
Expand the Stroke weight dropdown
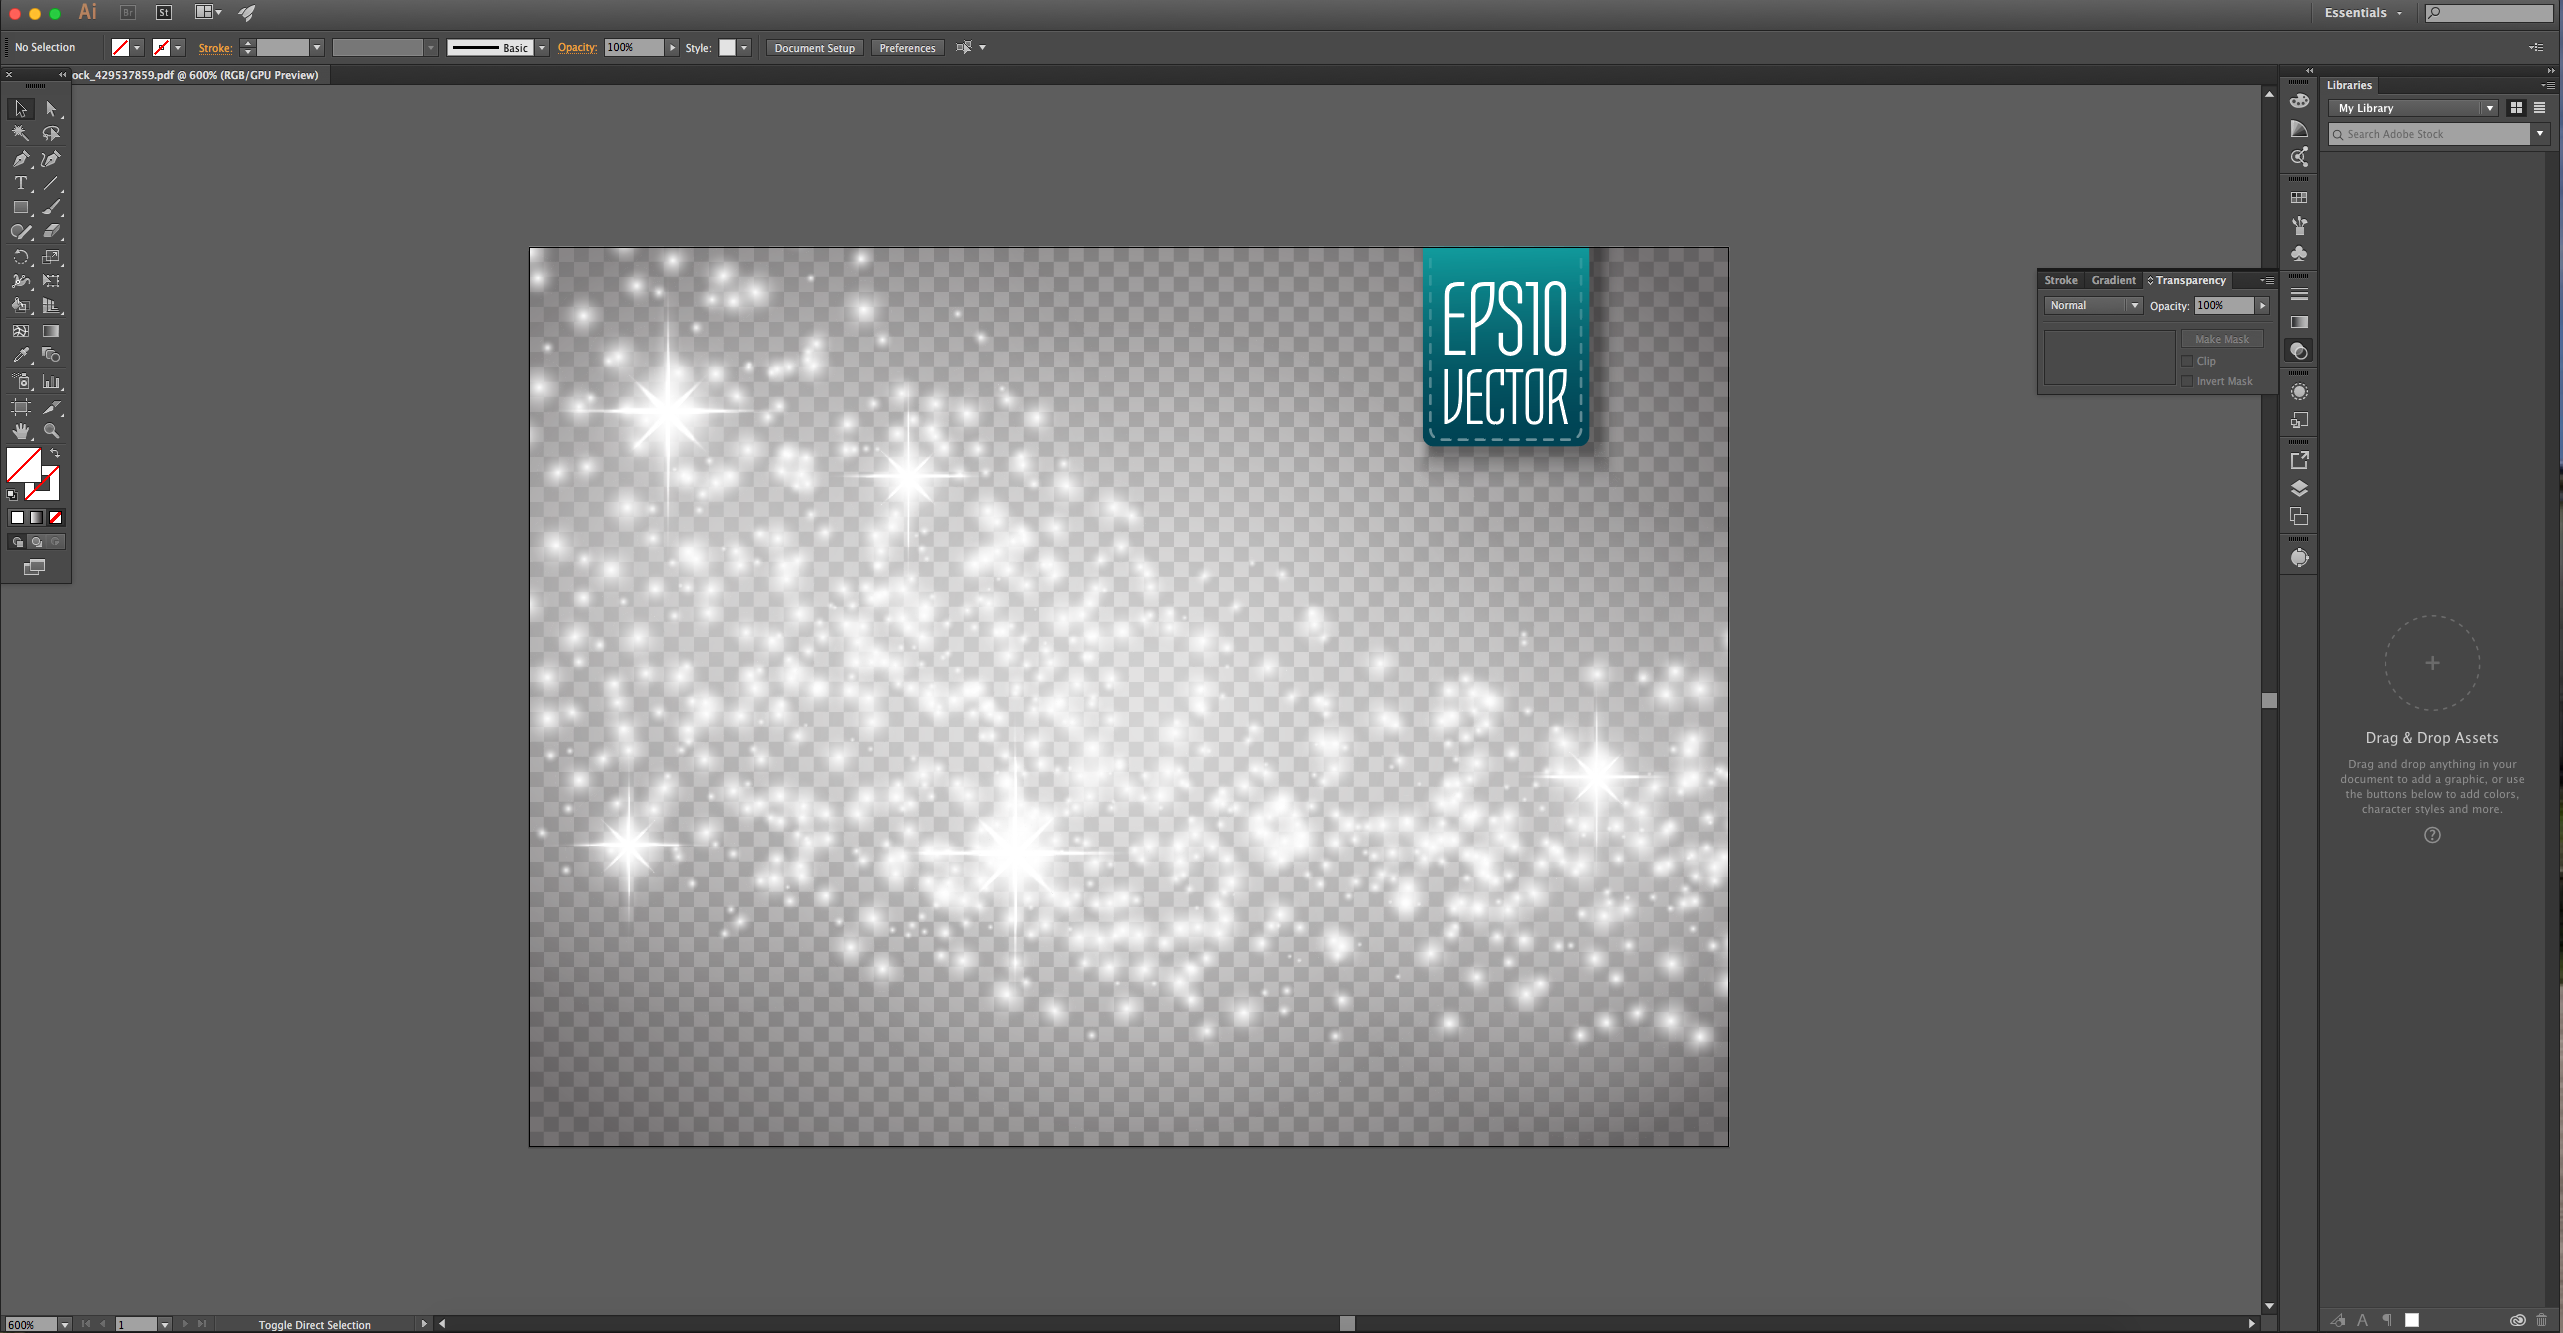click(319, 47)
